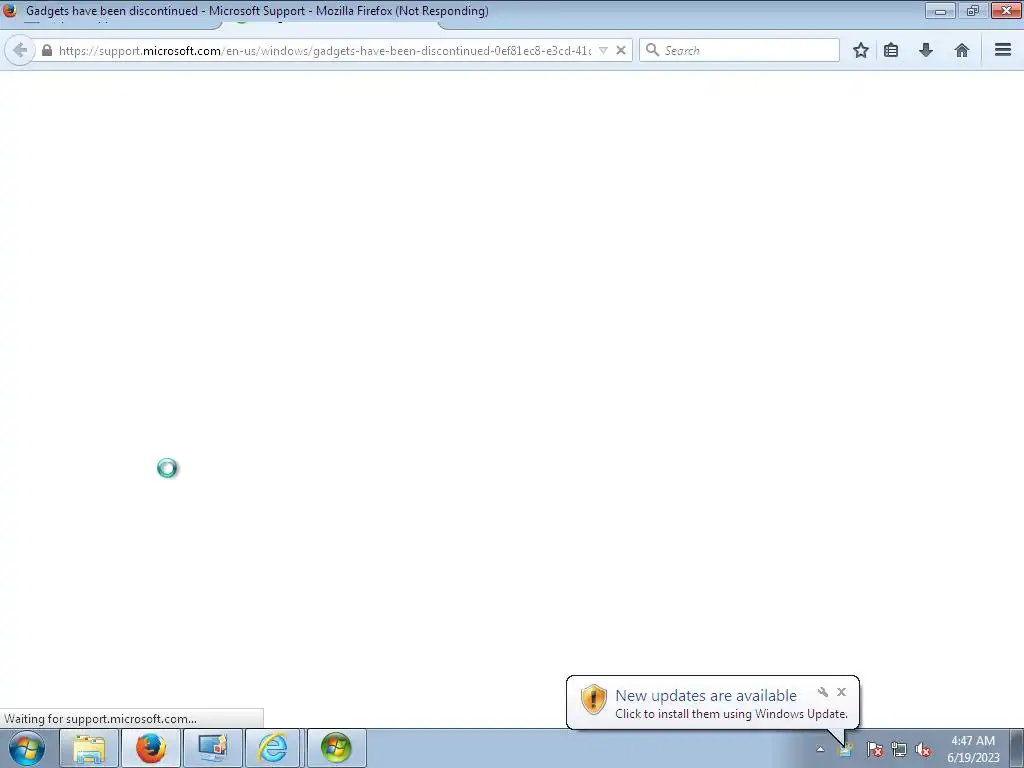The height and width of the screenshot is (768, 1024).
Task: Open Action Center flag tray icon
Action: point(875,749)
